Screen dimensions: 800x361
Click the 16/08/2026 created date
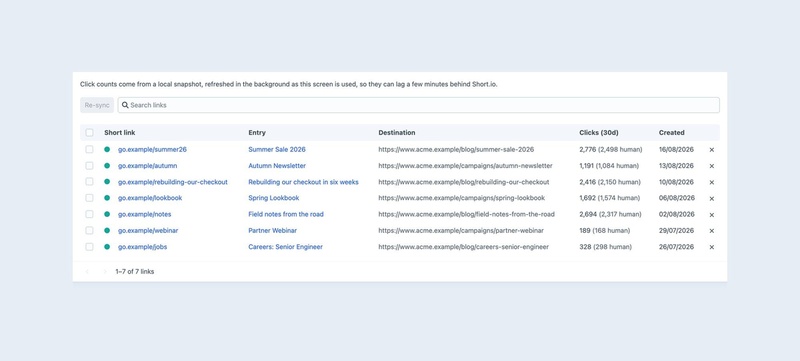[677, 149]
